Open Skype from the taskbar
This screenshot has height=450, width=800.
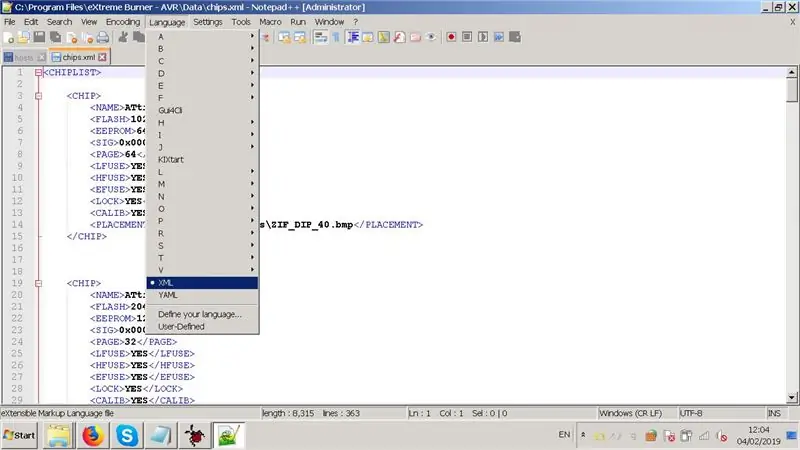(x=127, y=436)
